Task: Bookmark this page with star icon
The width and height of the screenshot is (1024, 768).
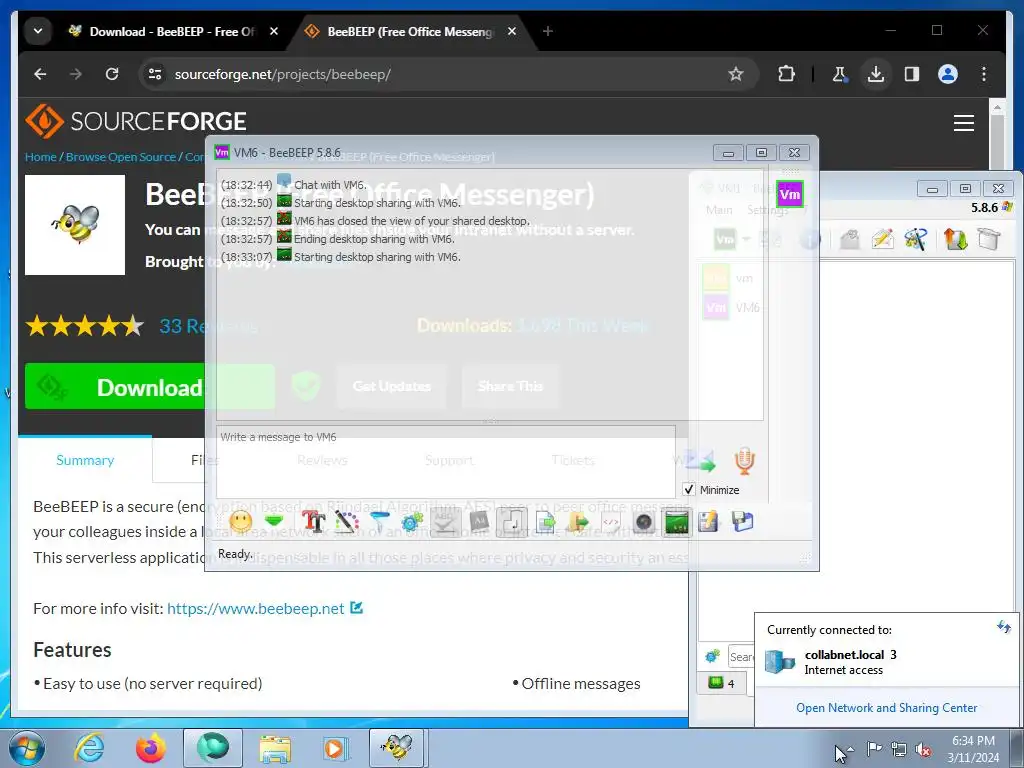Action: (x=736, y=74)
